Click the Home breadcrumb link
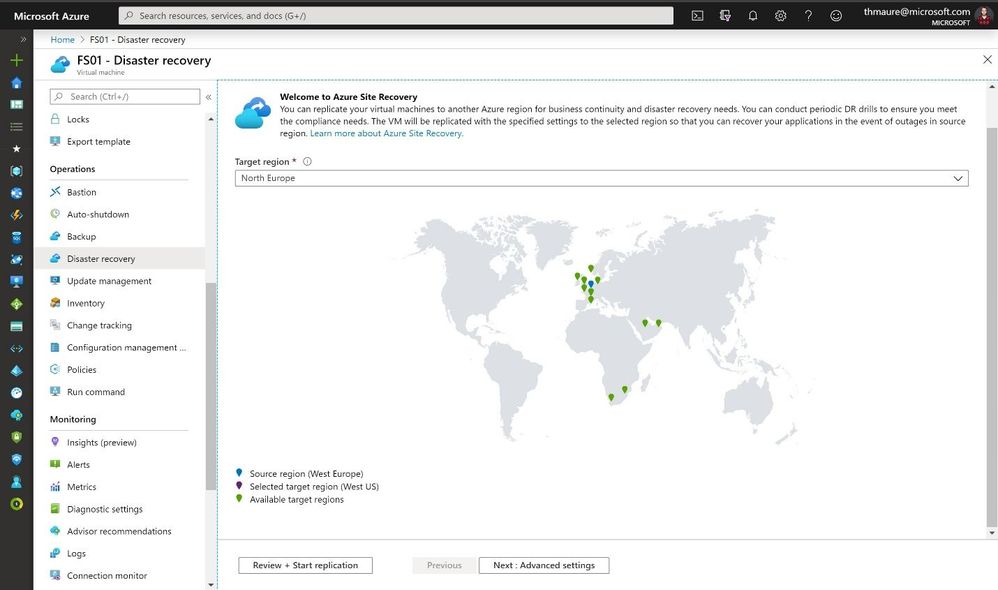998x590 pixels. point(62,39)
